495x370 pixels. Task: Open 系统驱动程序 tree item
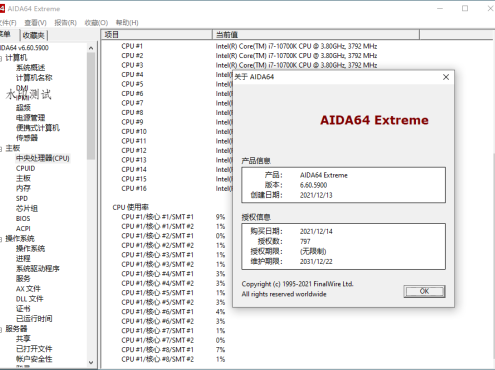pos(38,268)
